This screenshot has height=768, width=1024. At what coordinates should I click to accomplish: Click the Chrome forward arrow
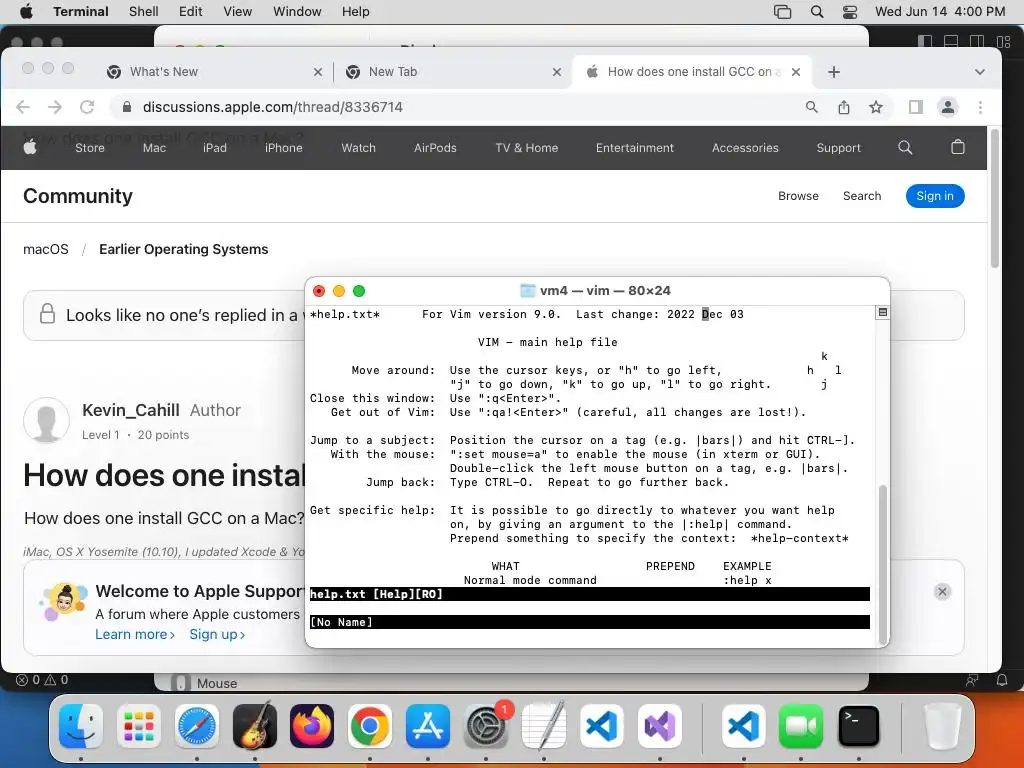[x=55, y=107]
